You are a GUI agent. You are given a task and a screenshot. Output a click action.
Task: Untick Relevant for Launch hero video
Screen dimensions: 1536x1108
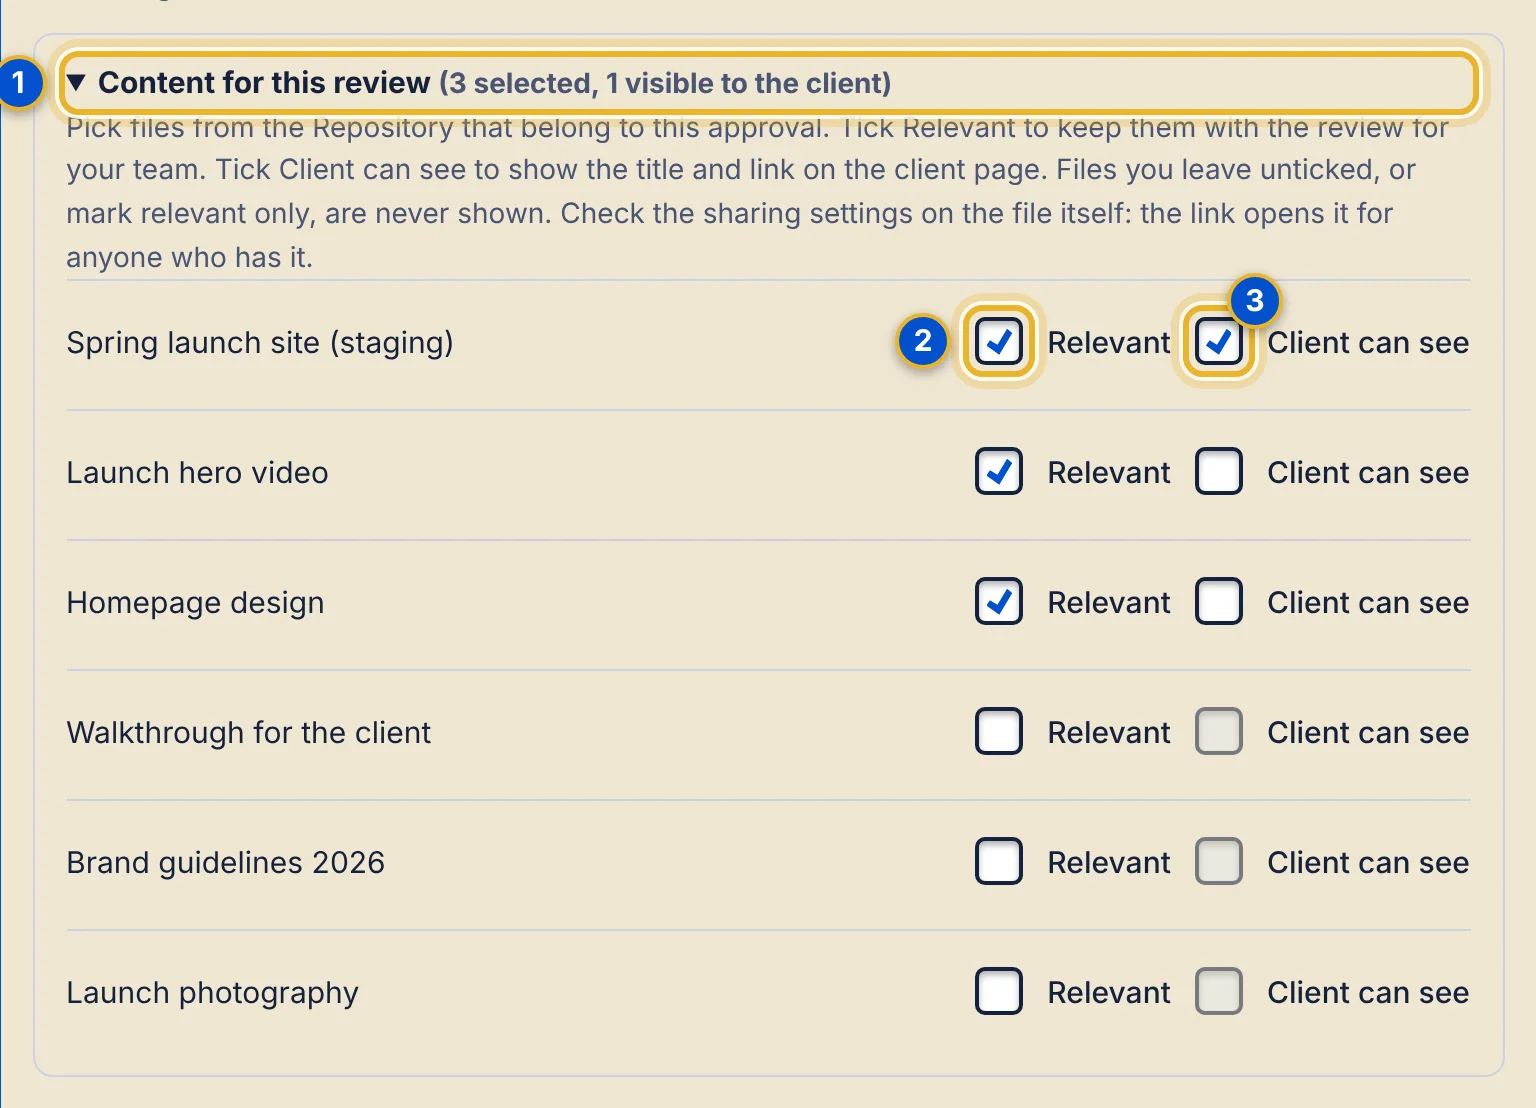(x=999, y=472)
